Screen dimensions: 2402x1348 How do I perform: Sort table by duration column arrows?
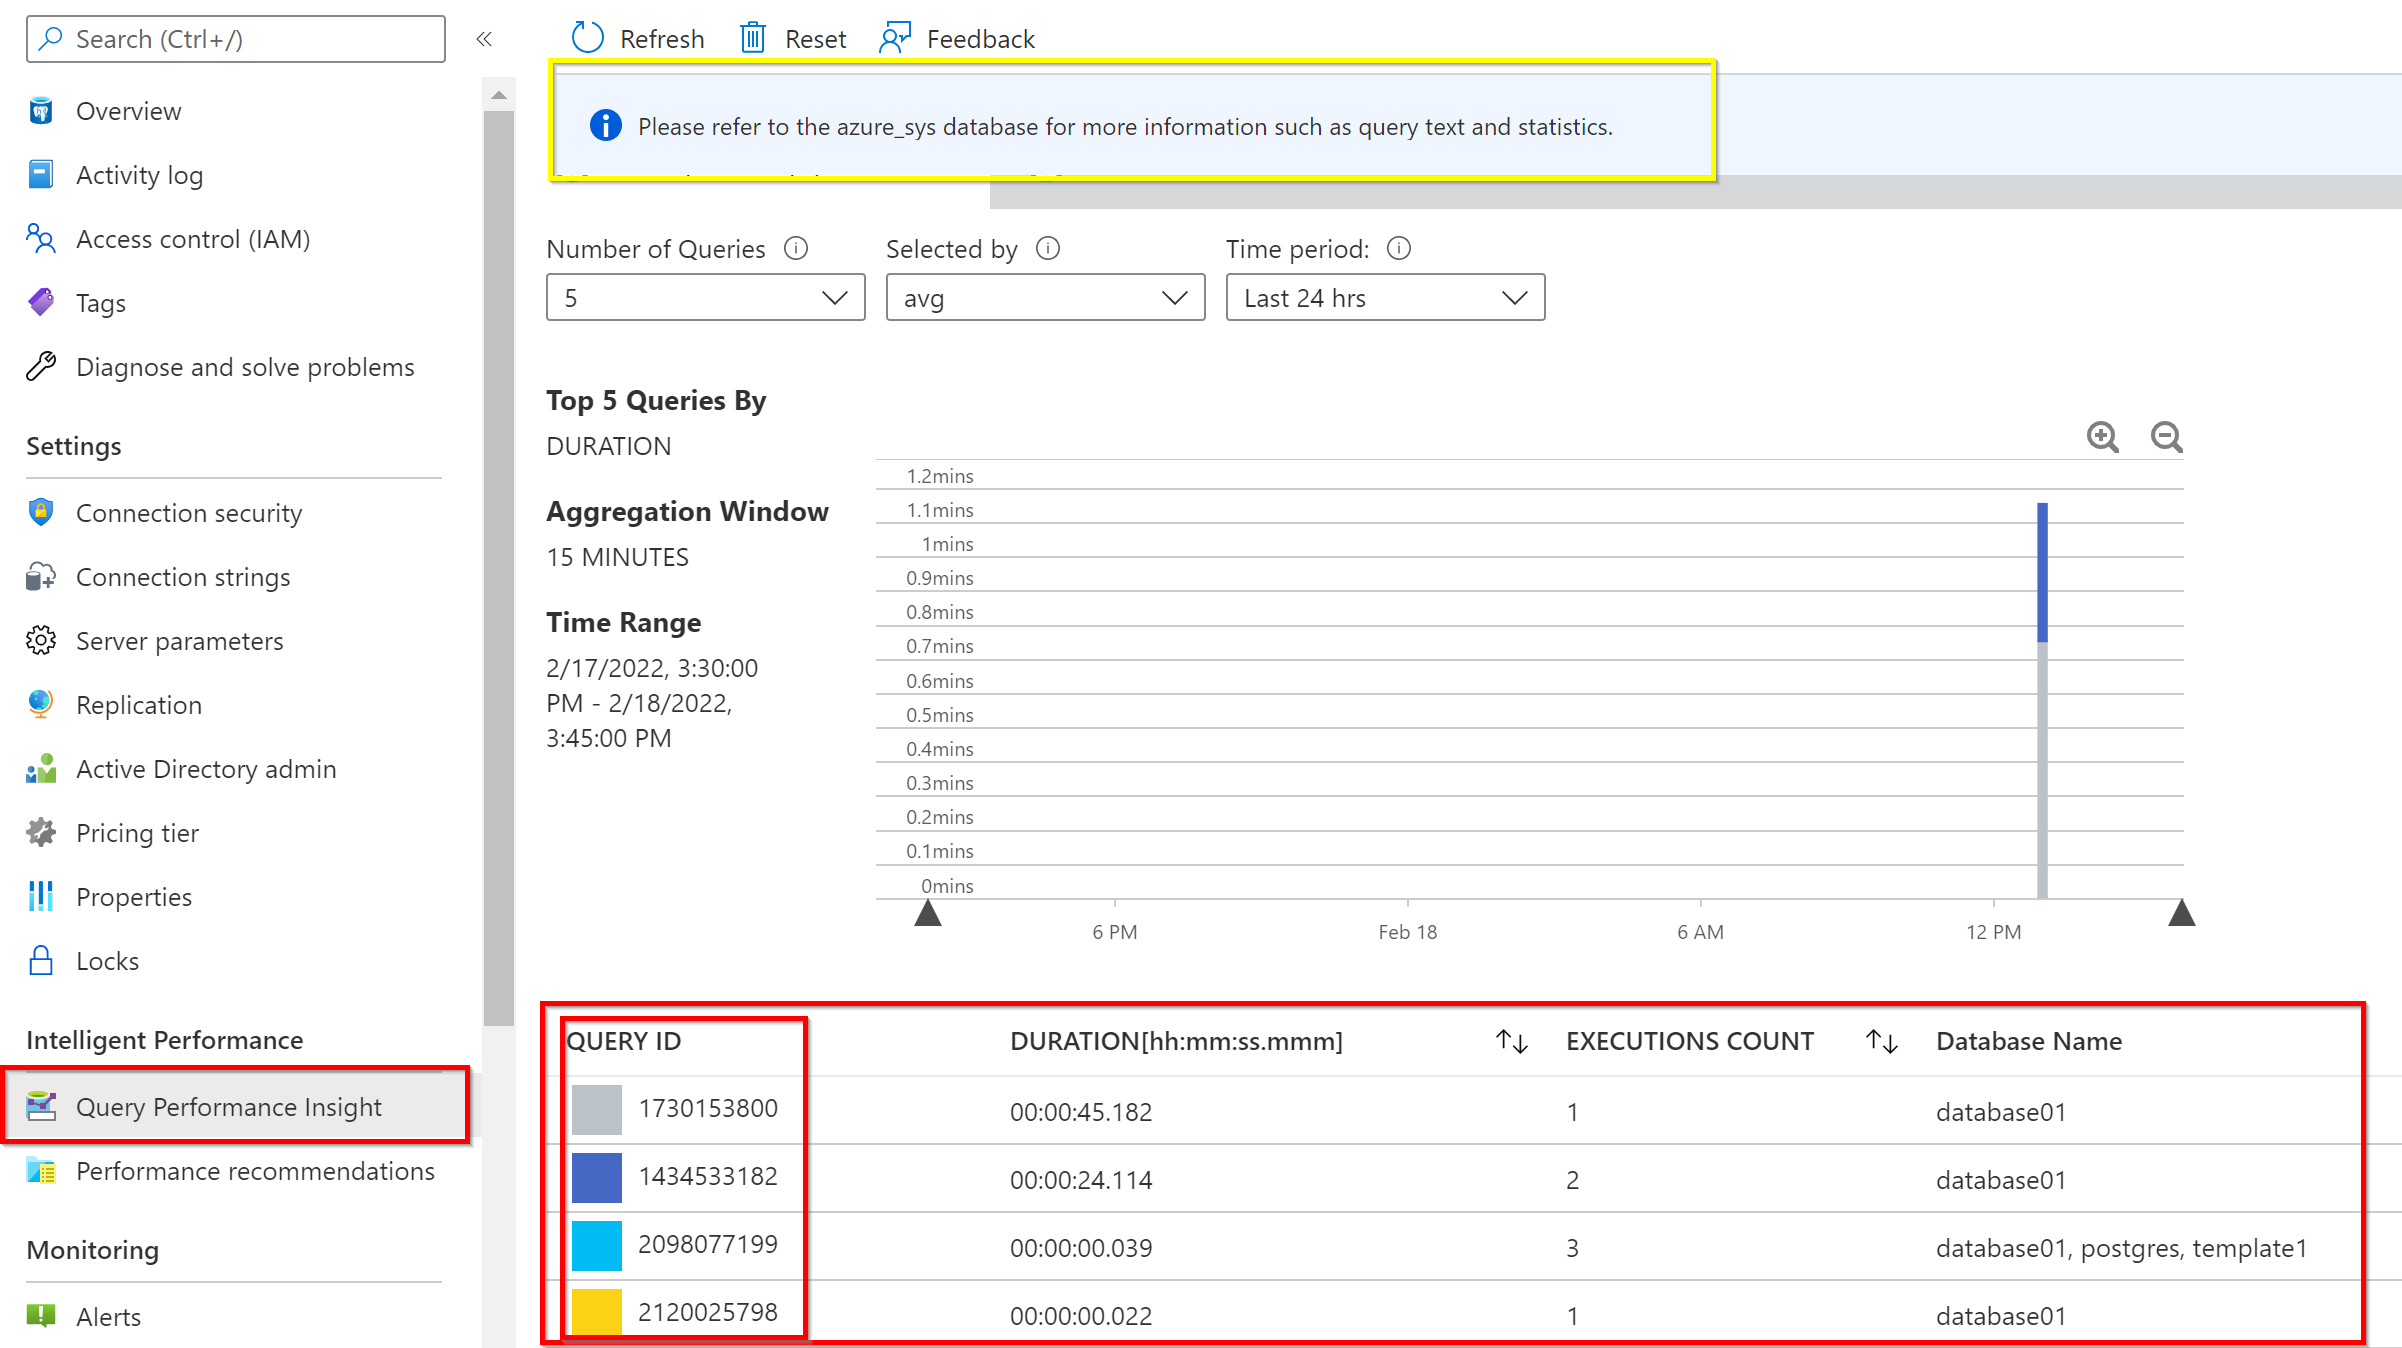[1511, 1041]
